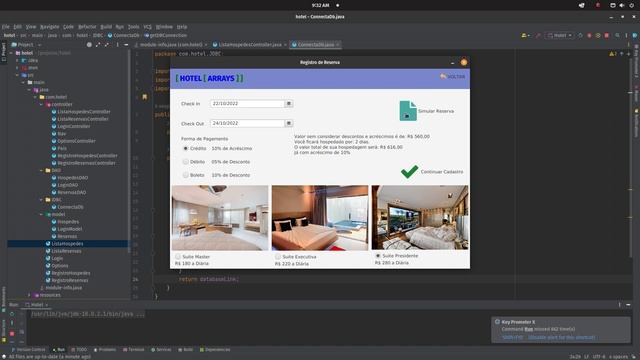Screen dimensions: 640x360
Task: Click the Simular Reserva label
Action: 436,111
